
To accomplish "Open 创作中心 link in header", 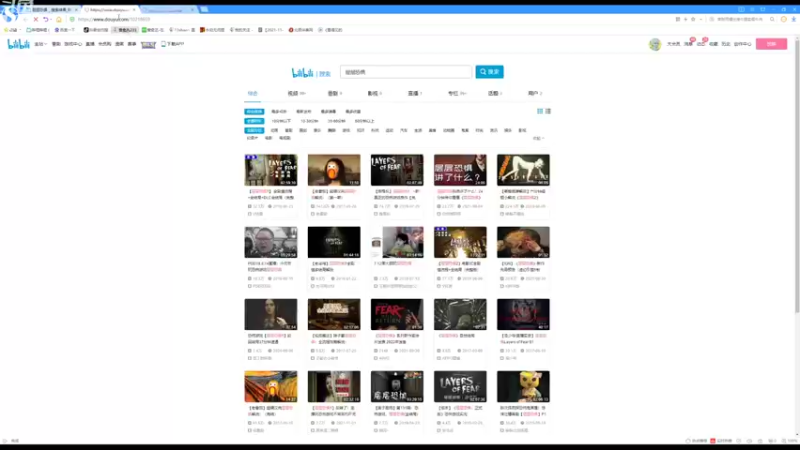I will (742, 44).
